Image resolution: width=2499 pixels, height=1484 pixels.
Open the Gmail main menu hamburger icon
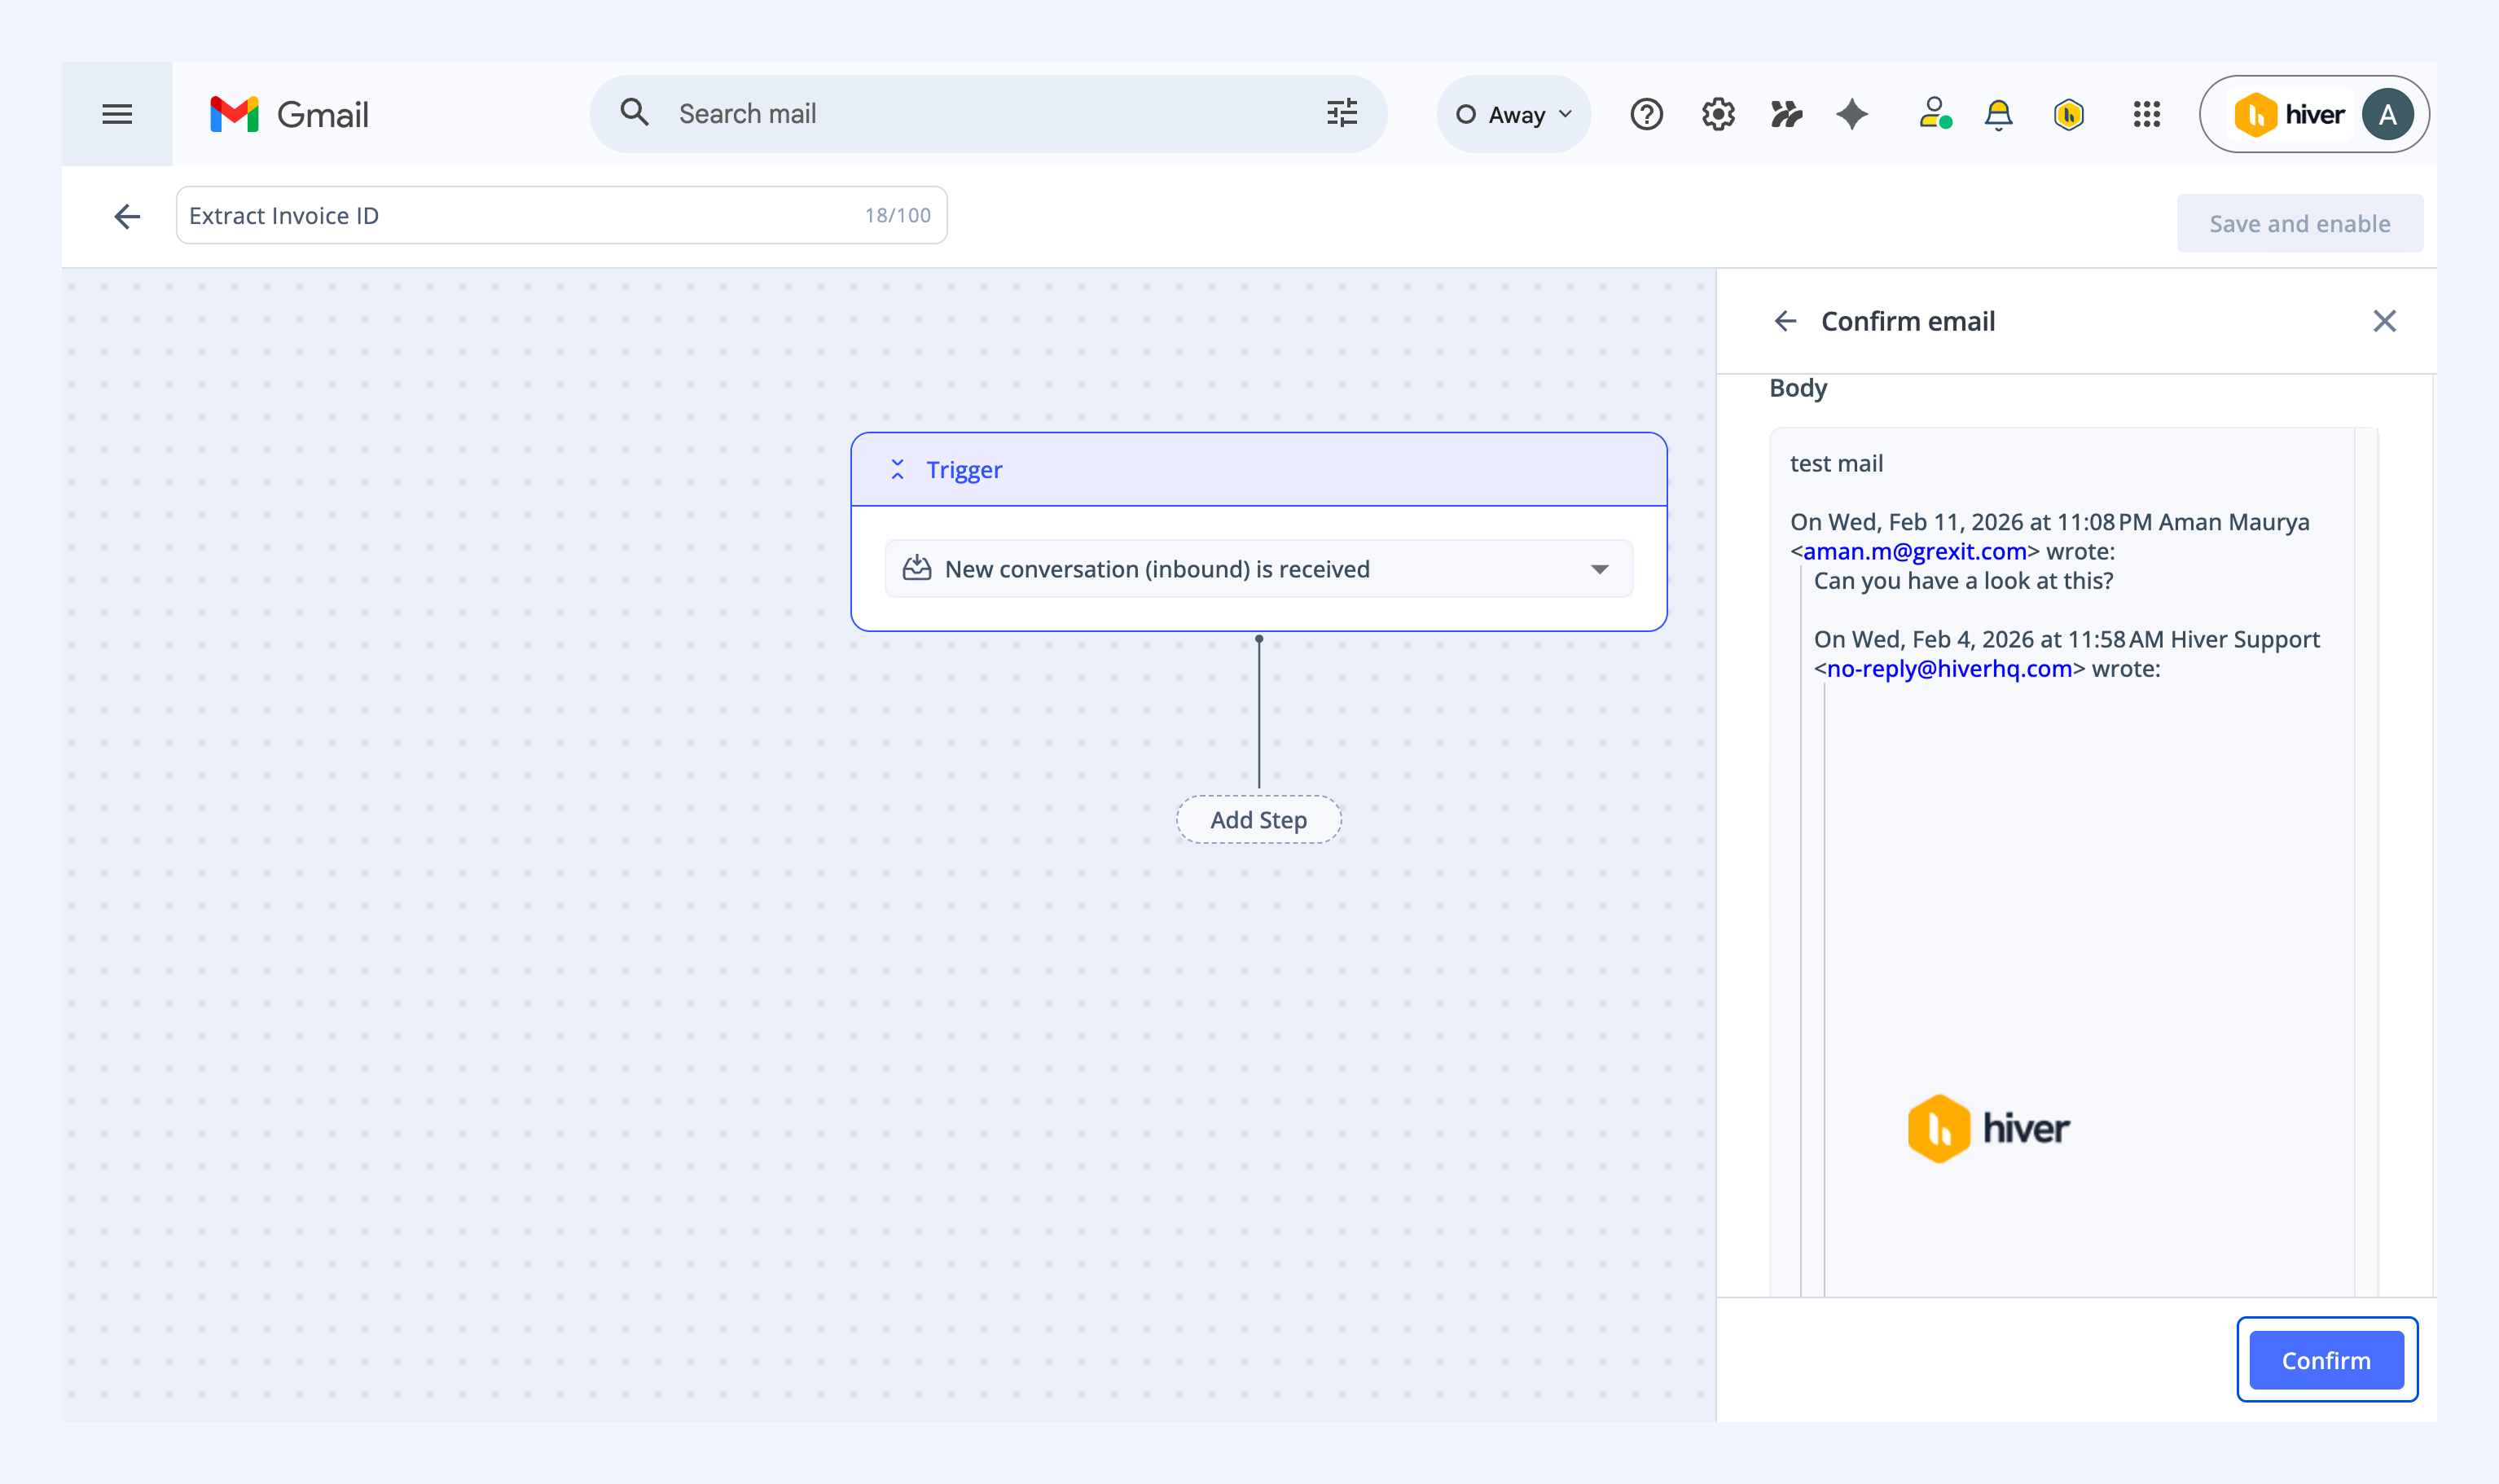[x=117, y=114]
